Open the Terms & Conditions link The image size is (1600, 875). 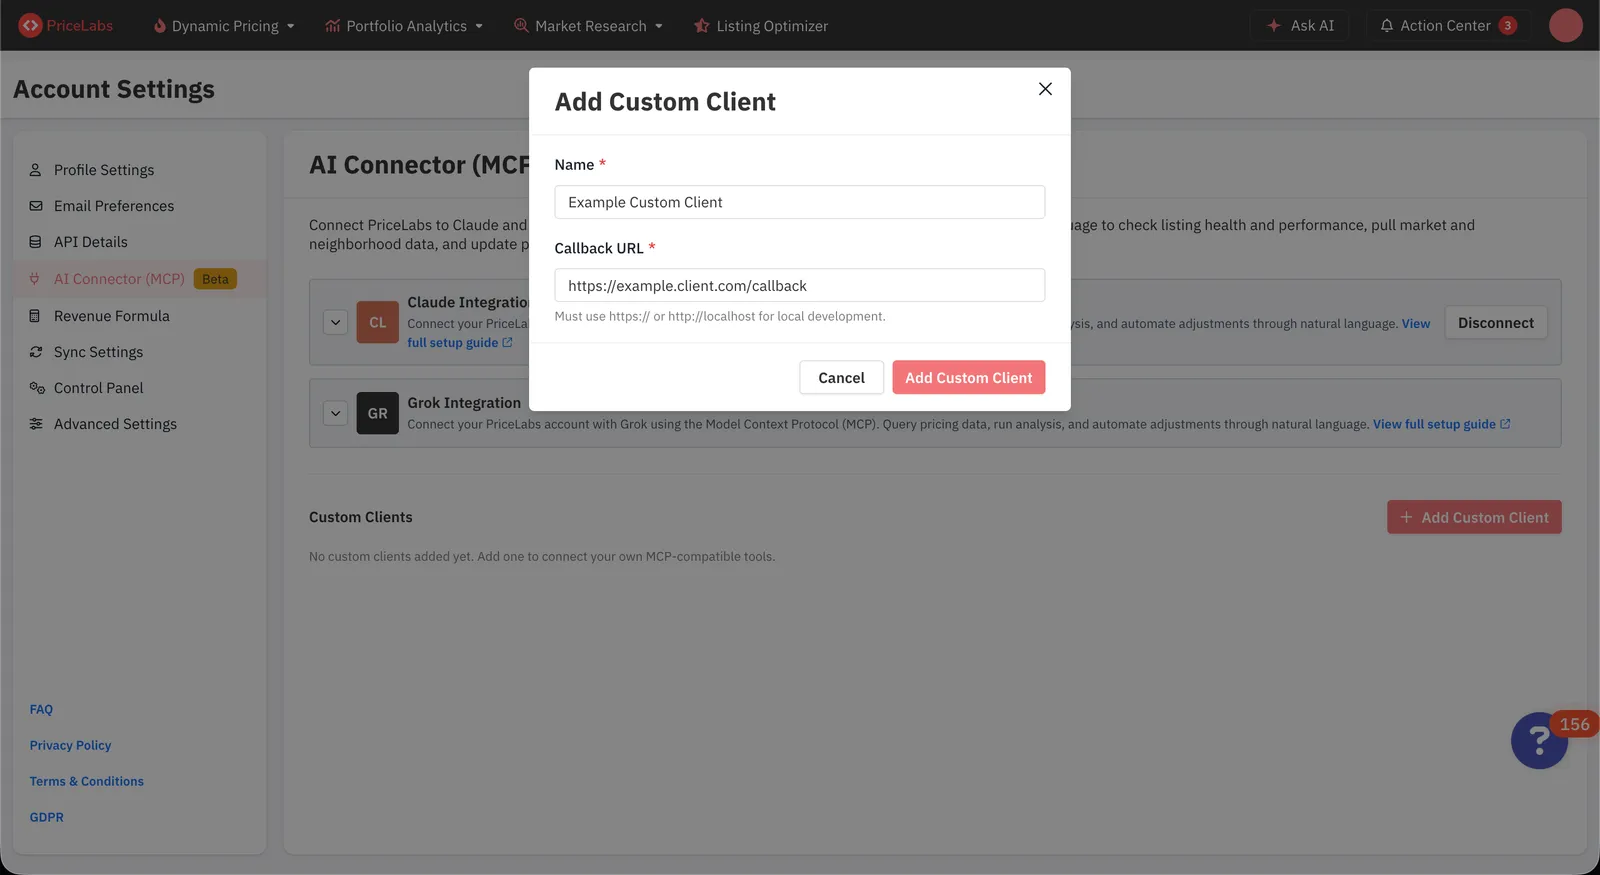click(86, 781)
